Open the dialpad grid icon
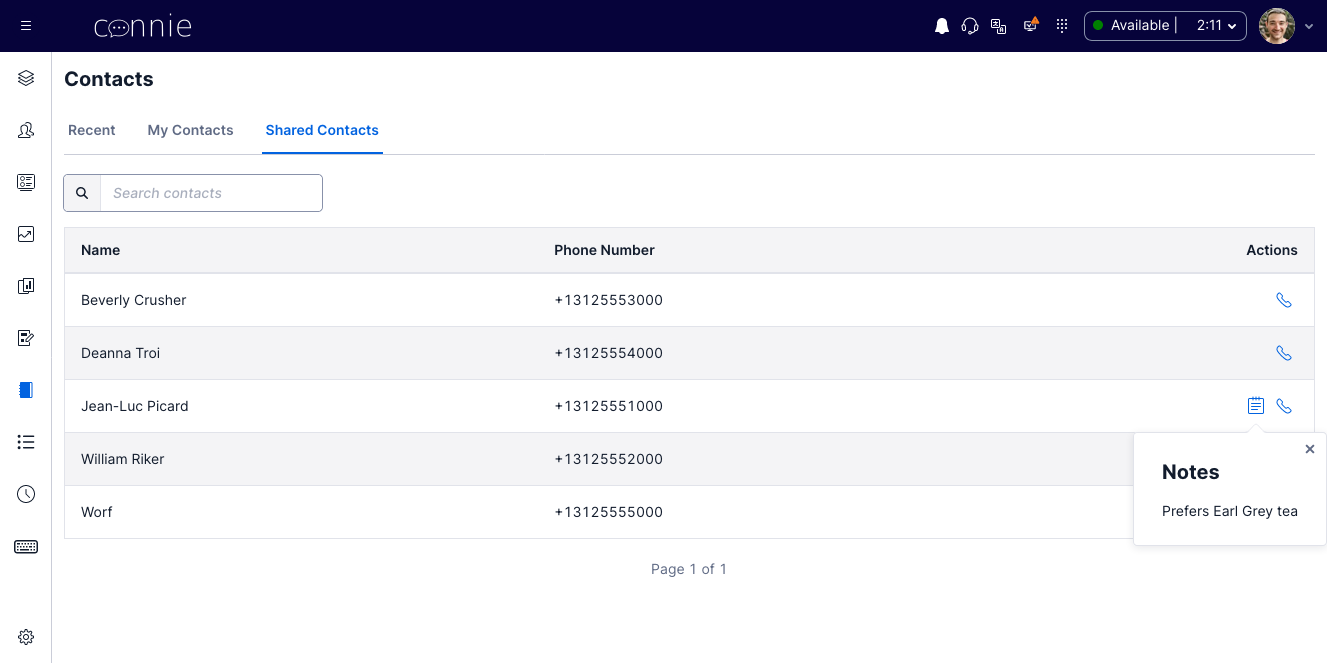The image size is (1327, 663). click(1062, 26)
